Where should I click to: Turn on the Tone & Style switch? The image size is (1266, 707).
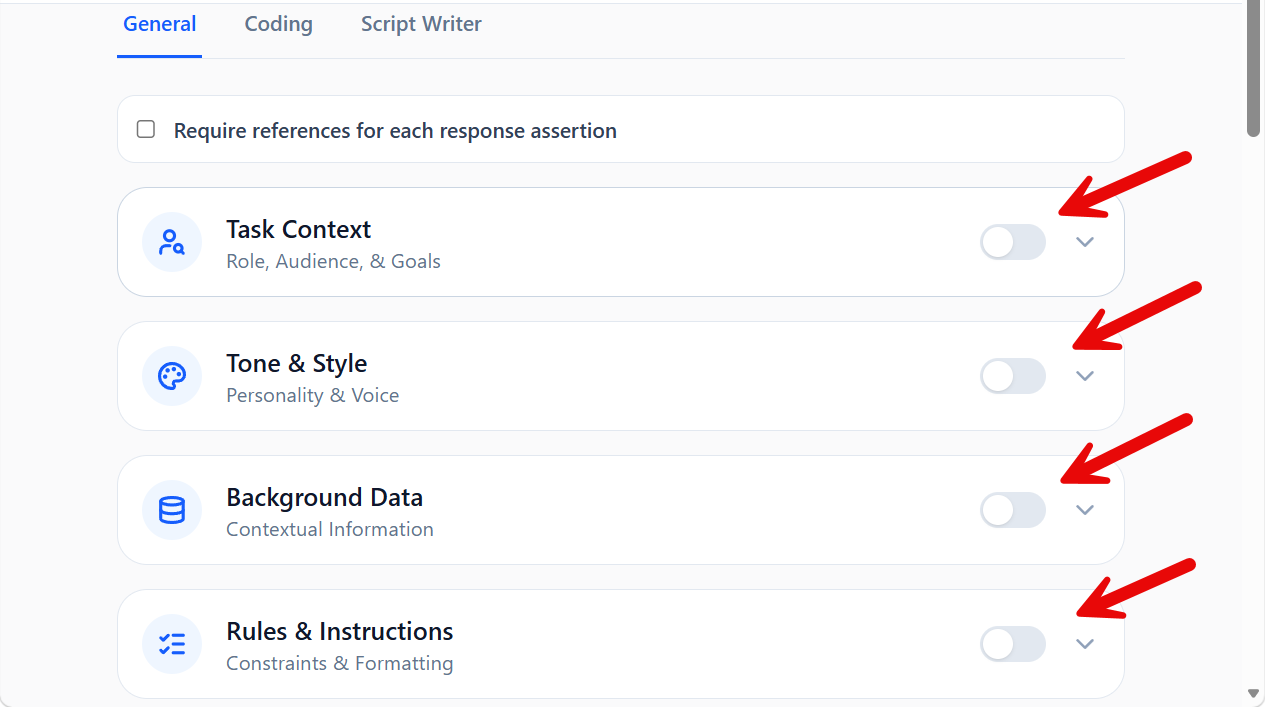click(1012, 376)
